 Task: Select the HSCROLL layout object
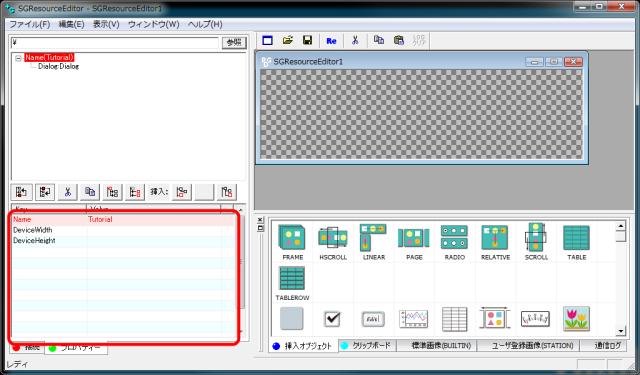pyautogui.click(x=333, y=242)
